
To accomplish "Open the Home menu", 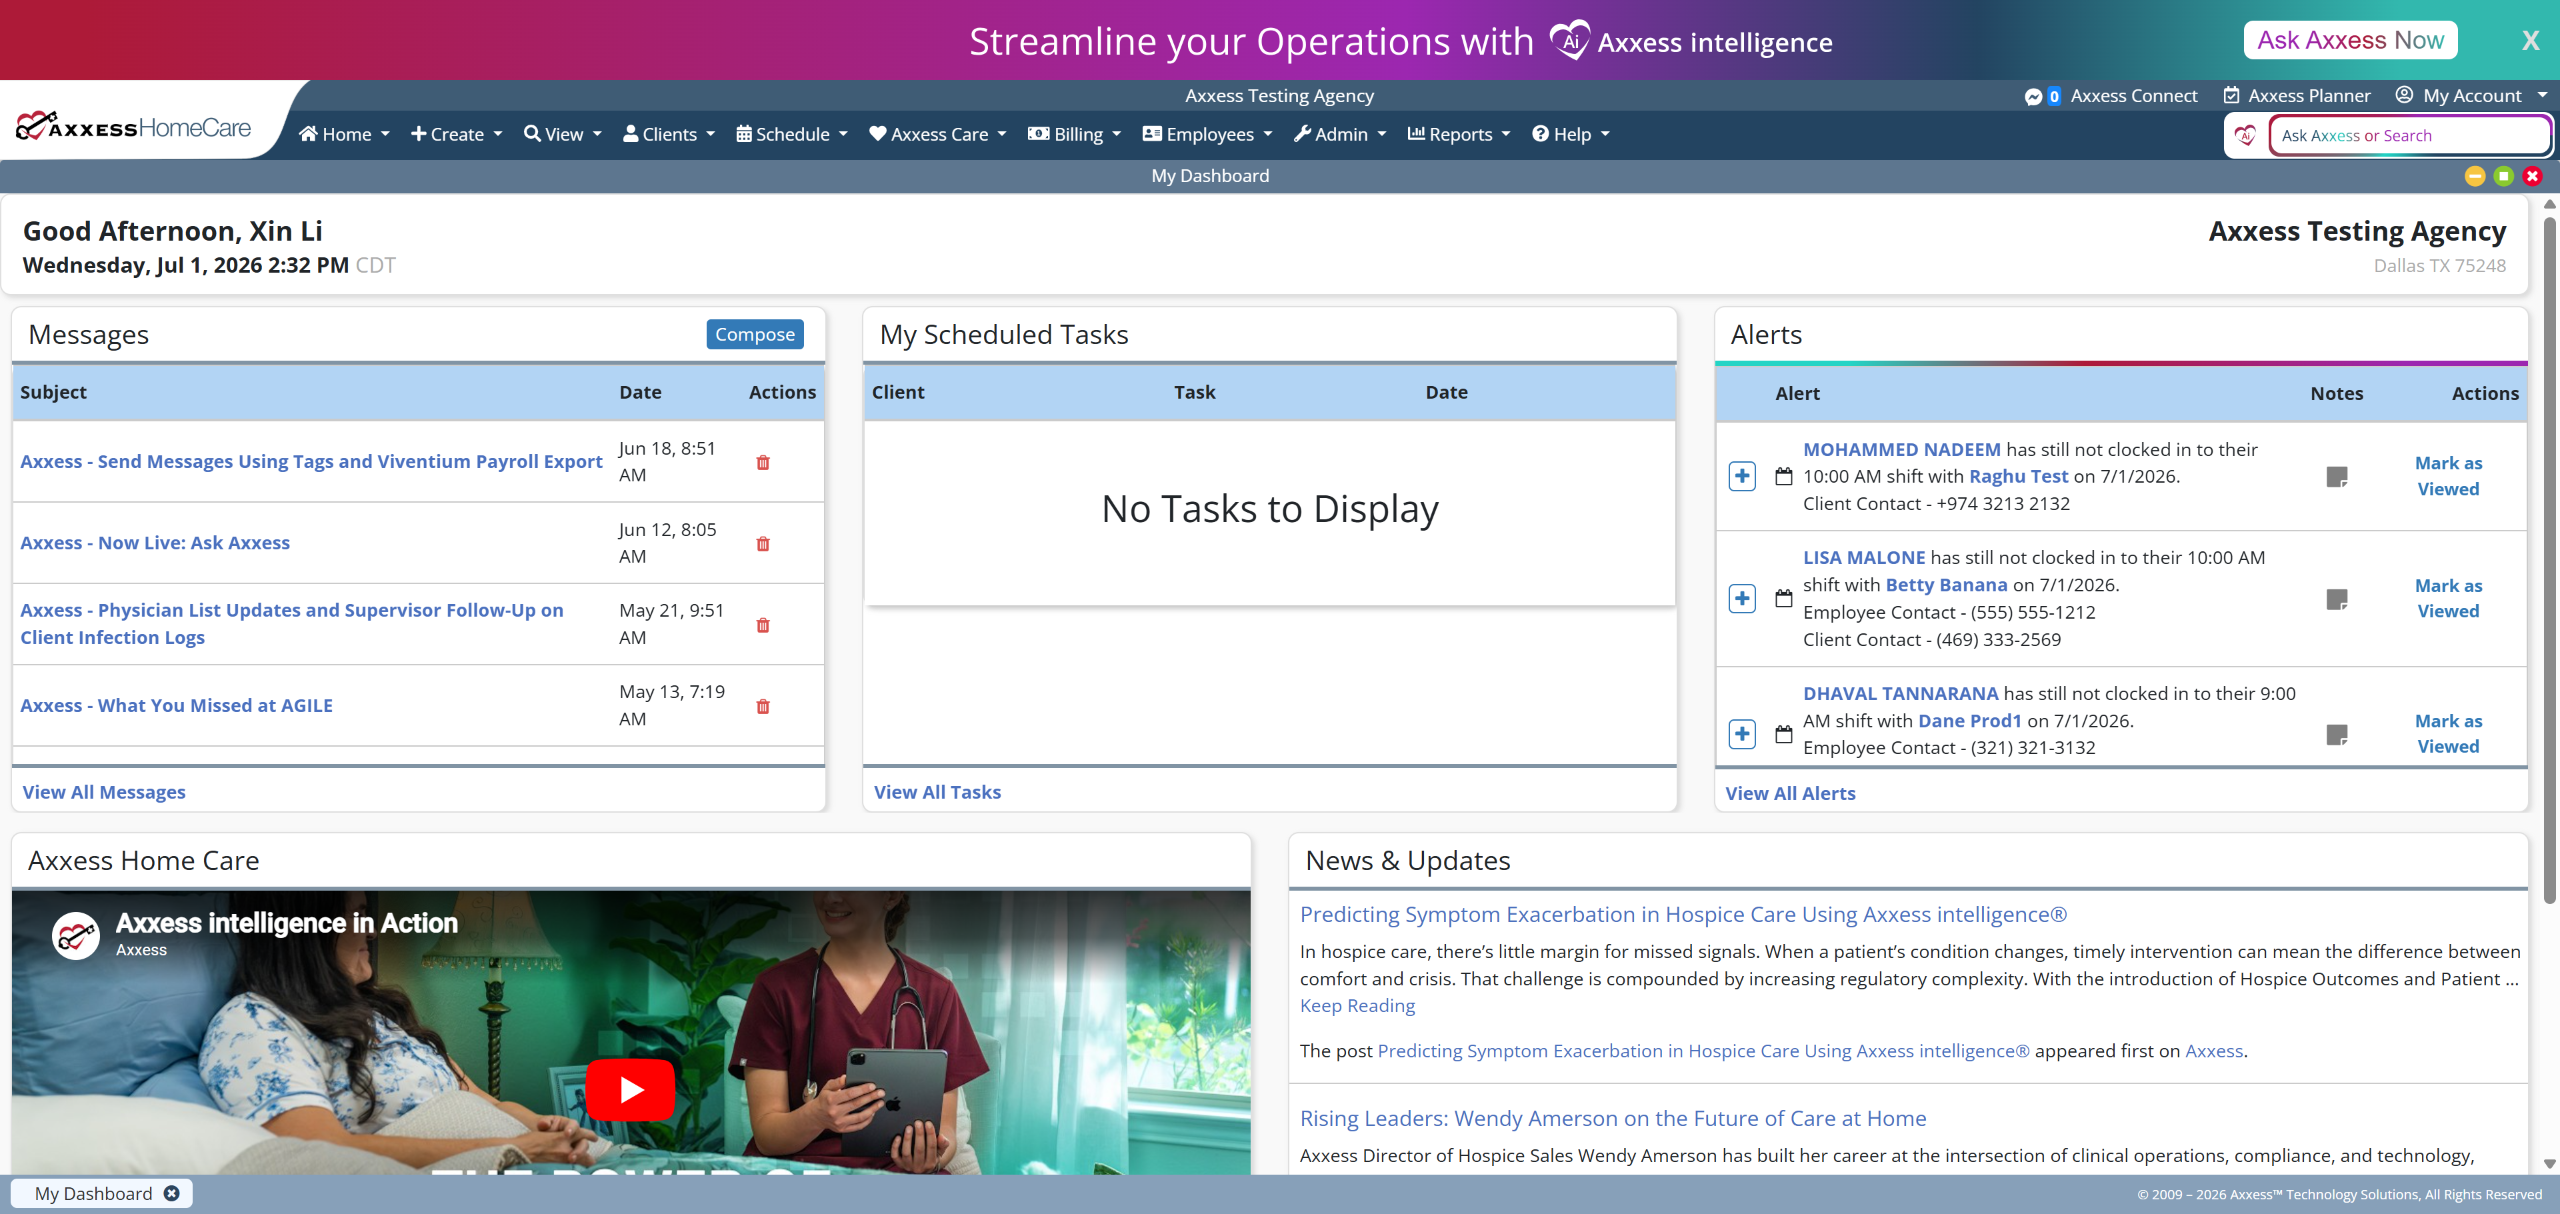I will click(344, 134).
